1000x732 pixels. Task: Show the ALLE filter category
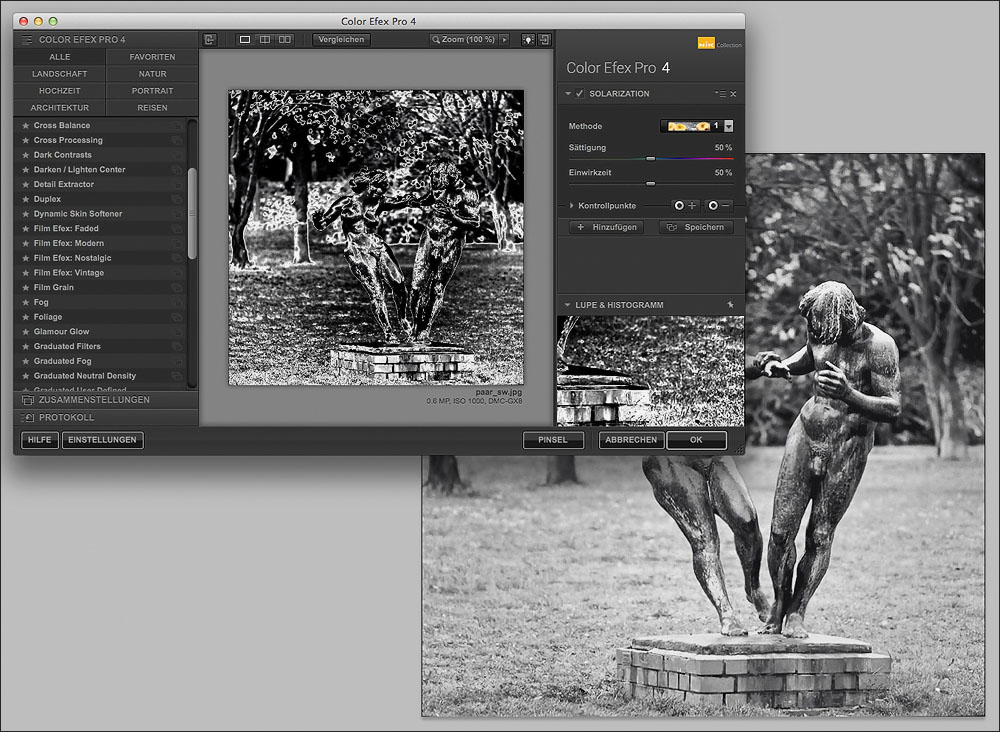(60, 57)
